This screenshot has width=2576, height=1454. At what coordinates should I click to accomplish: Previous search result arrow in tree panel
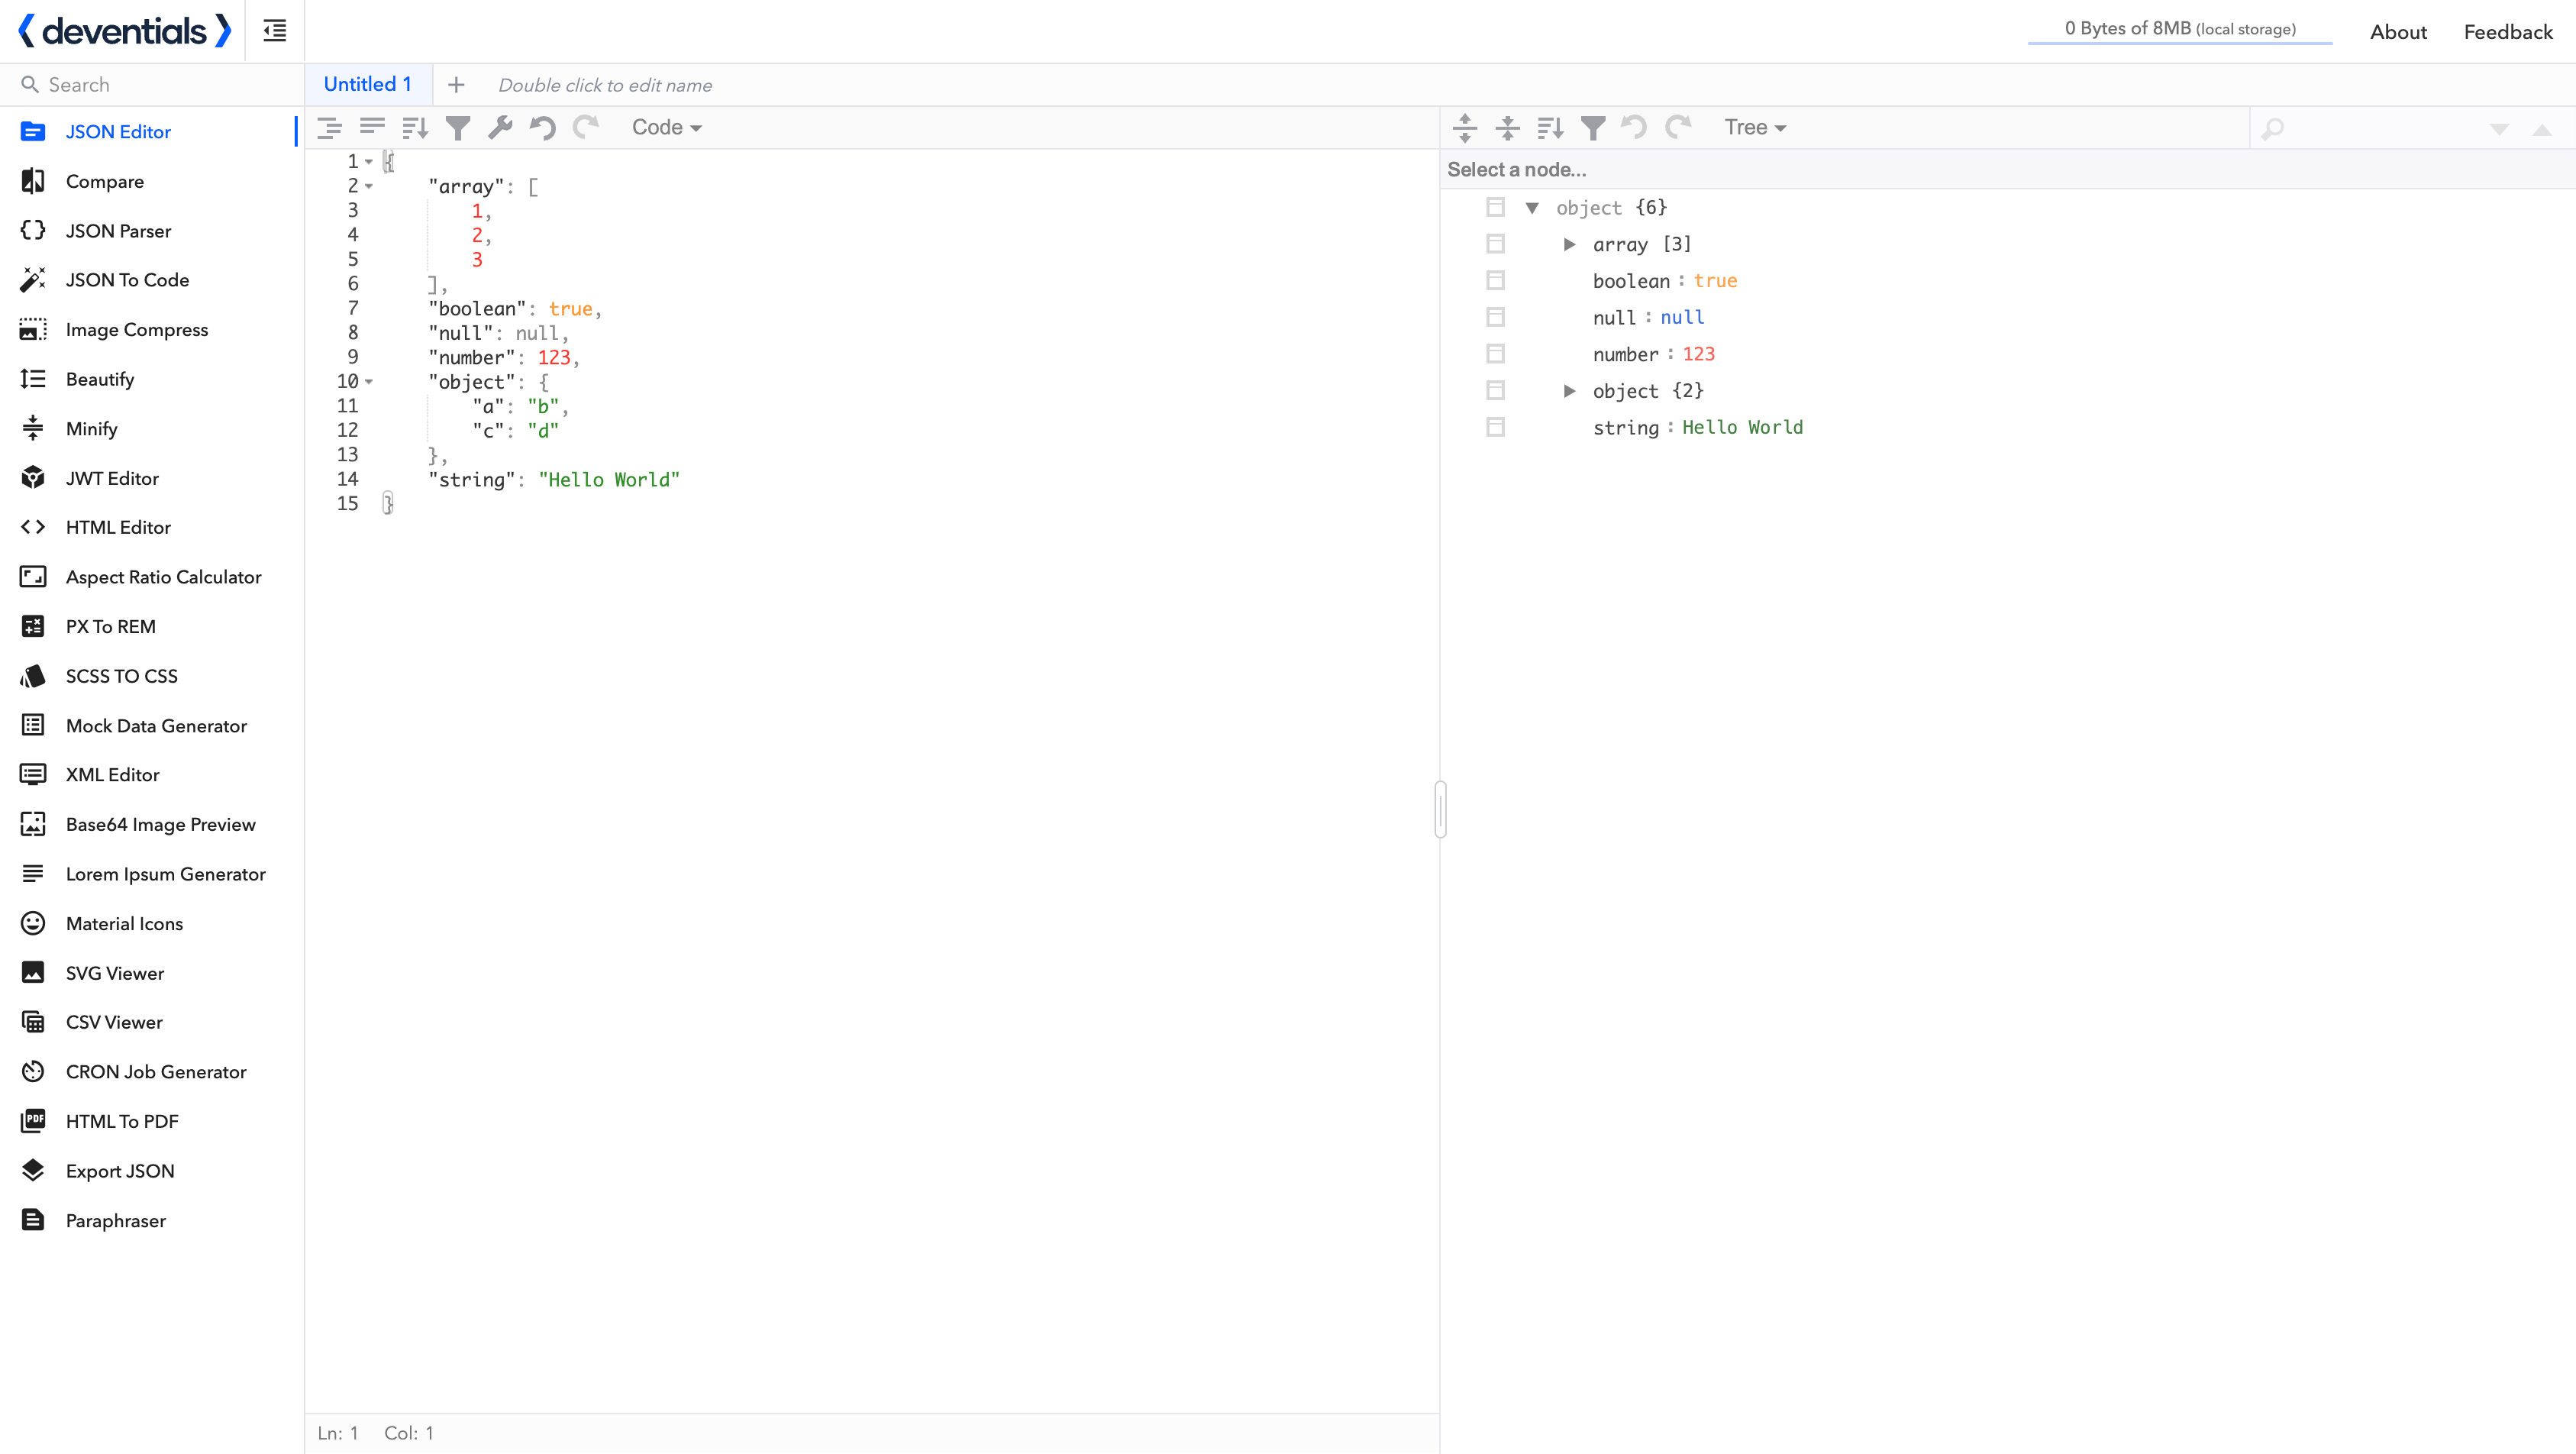pos(2542,129)
